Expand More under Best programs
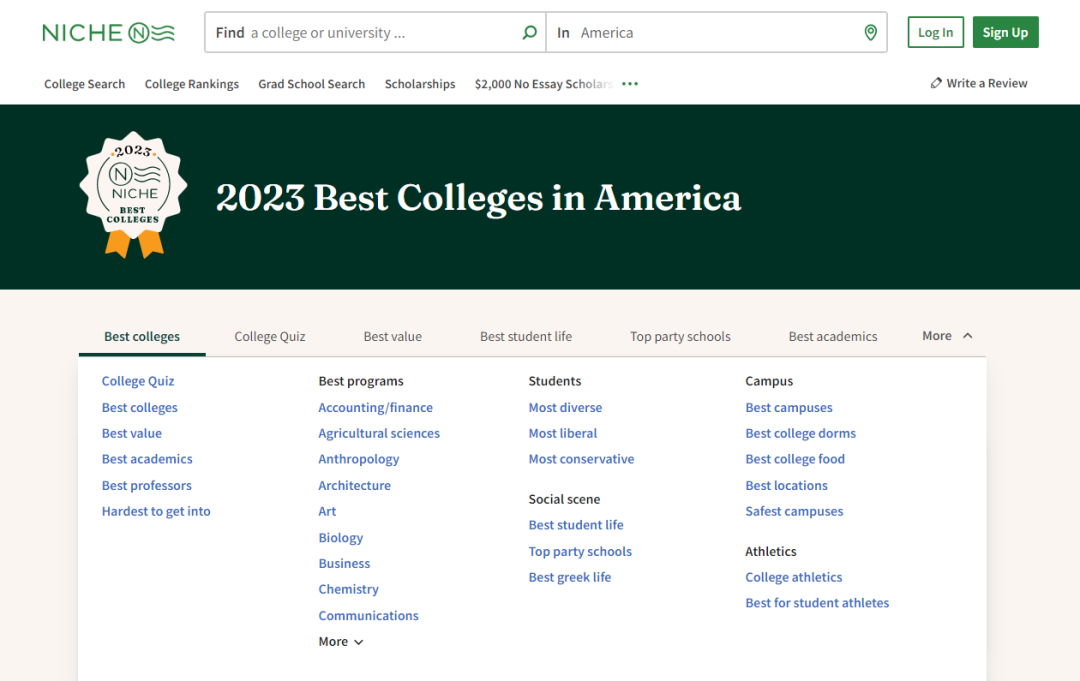Image resolution: width=1080 pixels, height=681 pixels. (340, 642)
